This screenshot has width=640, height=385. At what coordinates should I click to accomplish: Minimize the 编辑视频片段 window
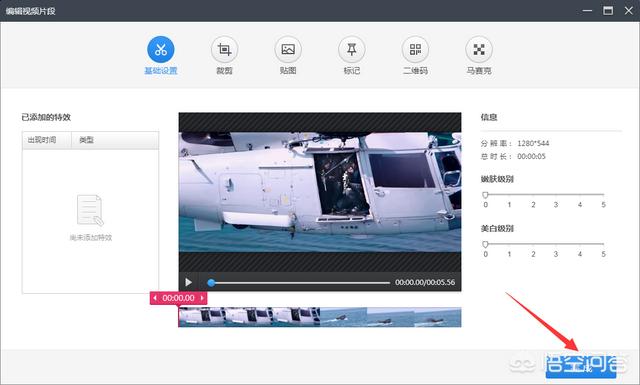coord(587,11)
